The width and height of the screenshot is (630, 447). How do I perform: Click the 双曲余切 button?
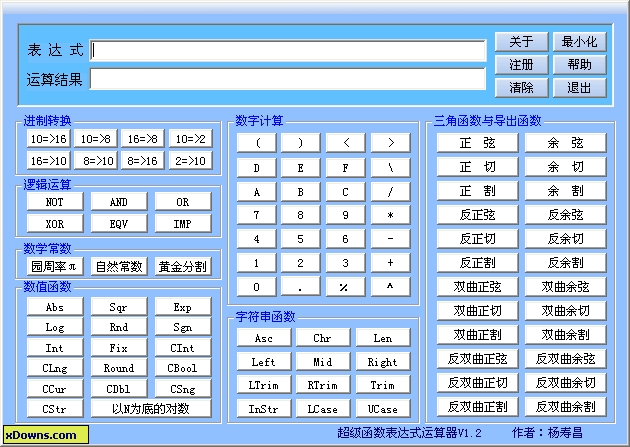(565, 310)
